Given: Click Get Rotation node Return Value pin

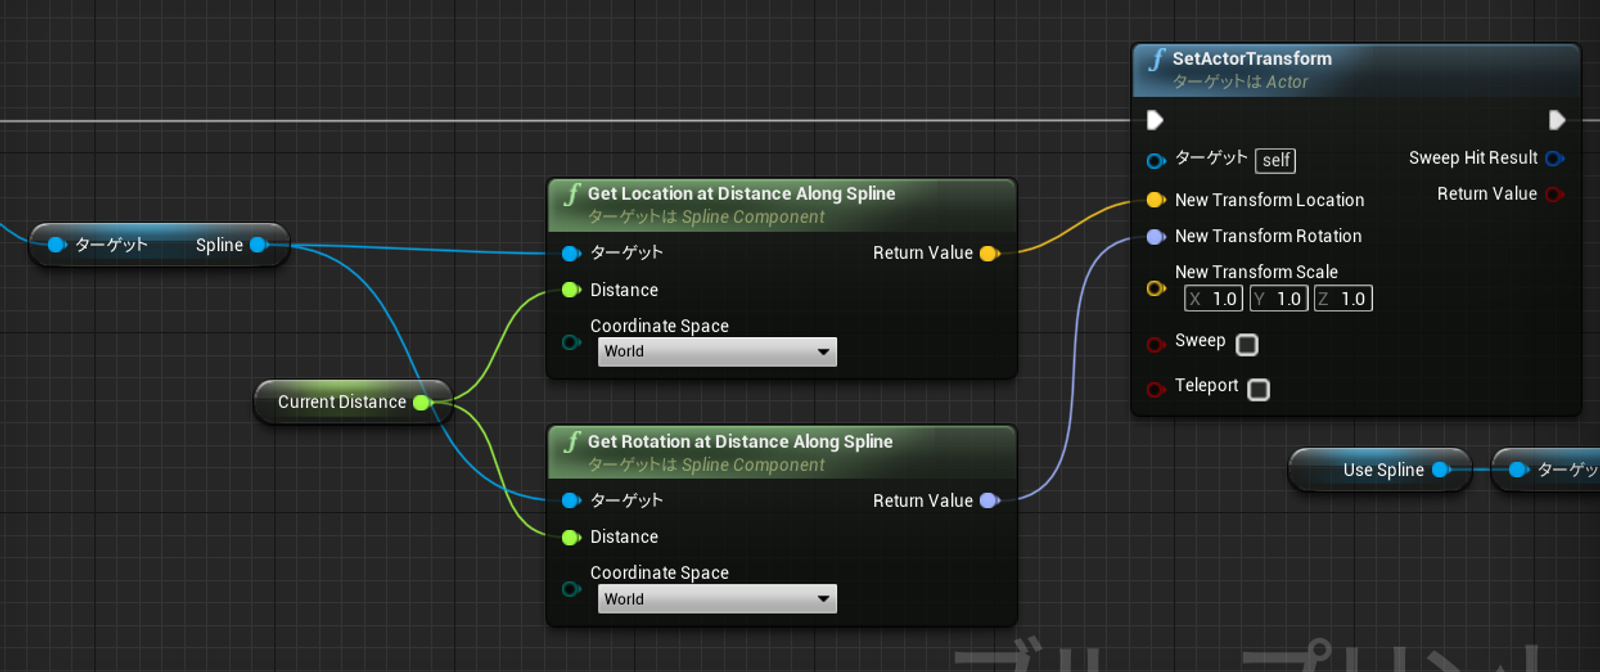Looking at the screenshot, I should coord(990,500).
